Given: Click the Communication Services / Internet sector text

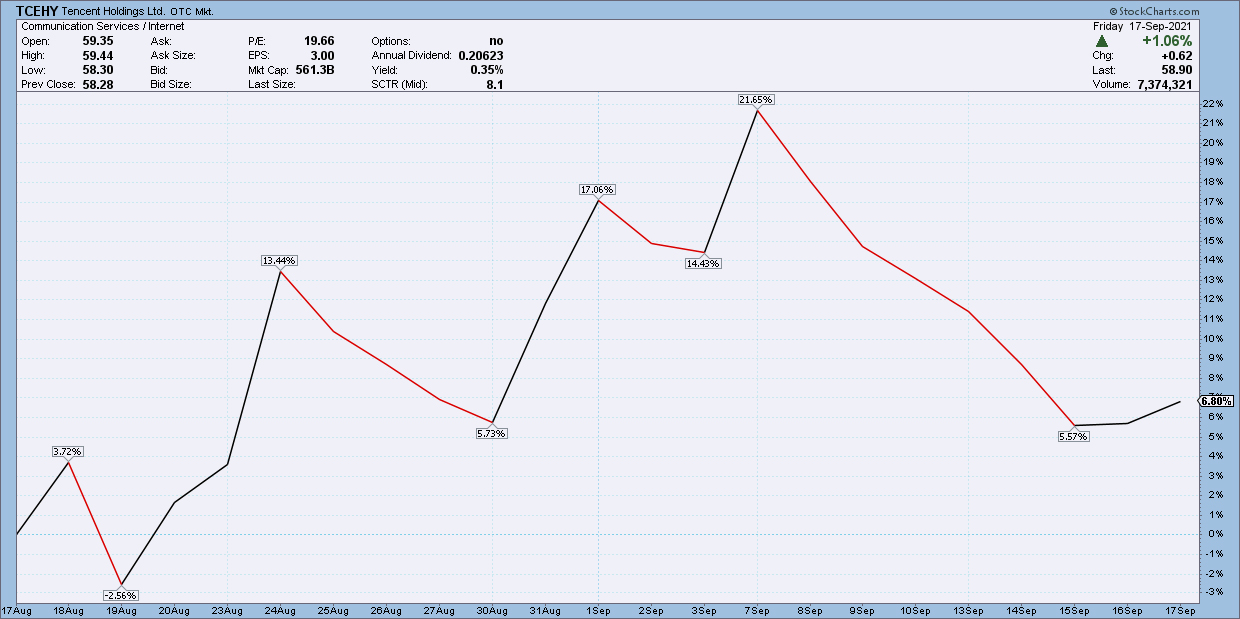Looking at the screenshot, I should point(103,26).
